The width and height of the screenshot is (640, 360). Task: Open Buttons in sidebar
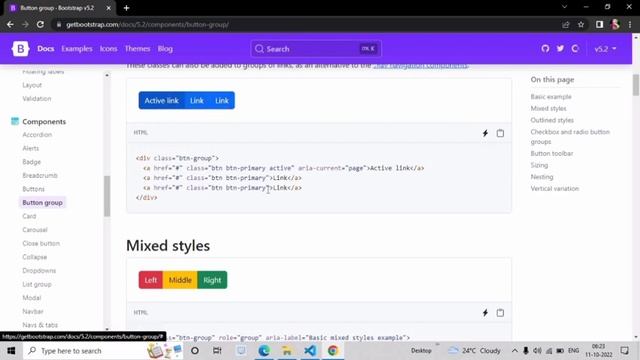[33, 189]
